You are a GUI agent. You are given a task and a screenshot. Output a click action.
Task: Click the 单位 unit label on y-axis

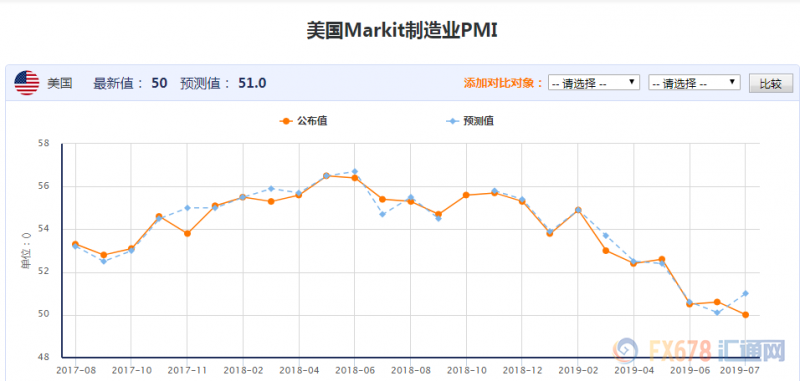(x=26, y=250)
